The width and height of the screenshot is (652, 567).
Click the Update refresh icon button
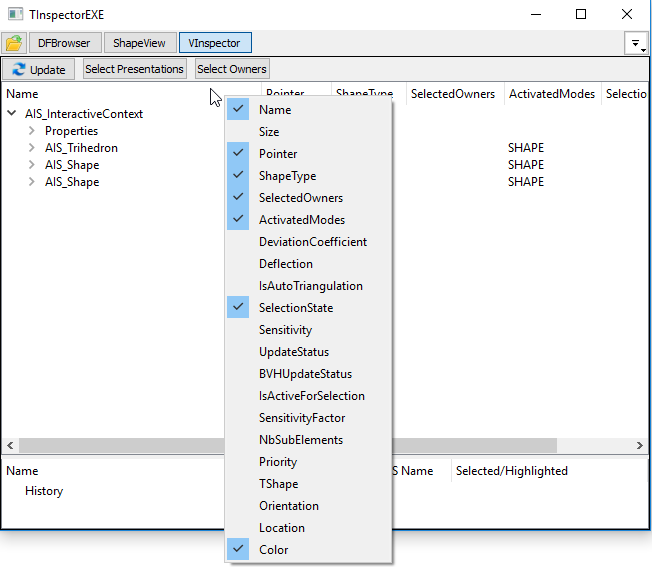click(38, 69)
